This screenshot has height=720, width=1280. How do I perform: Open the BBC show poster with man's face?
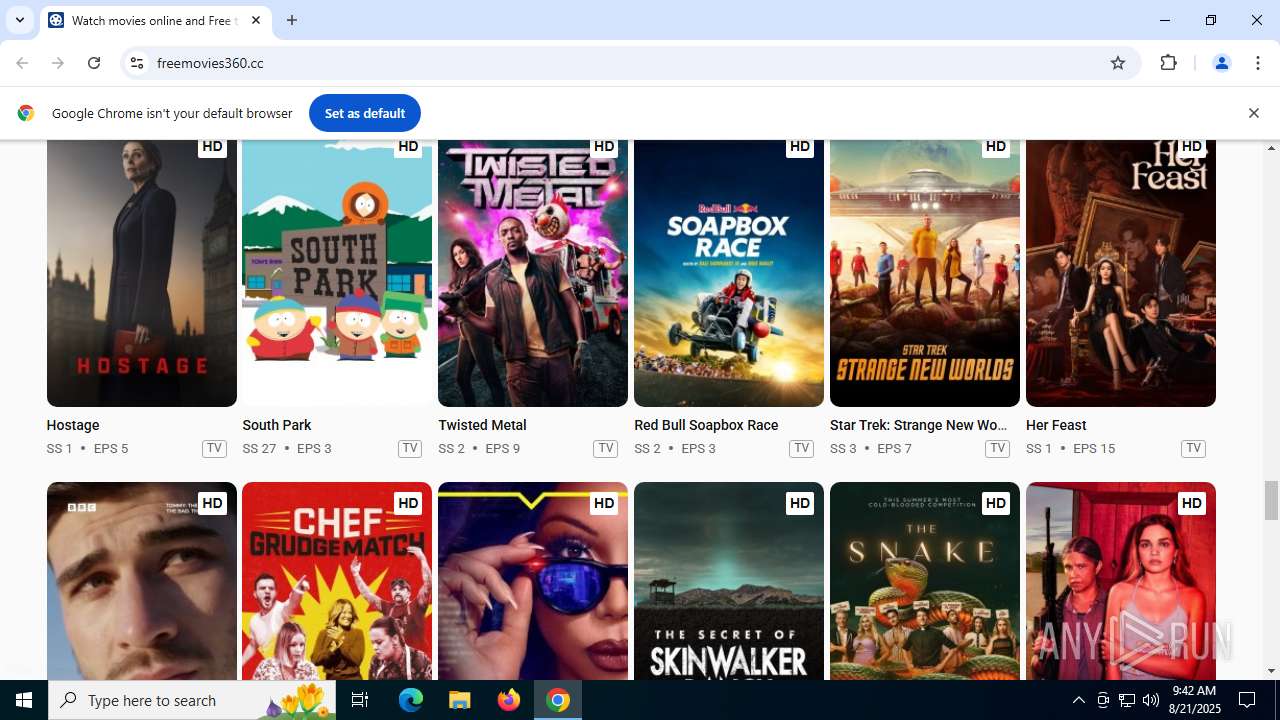click(142, 581)
